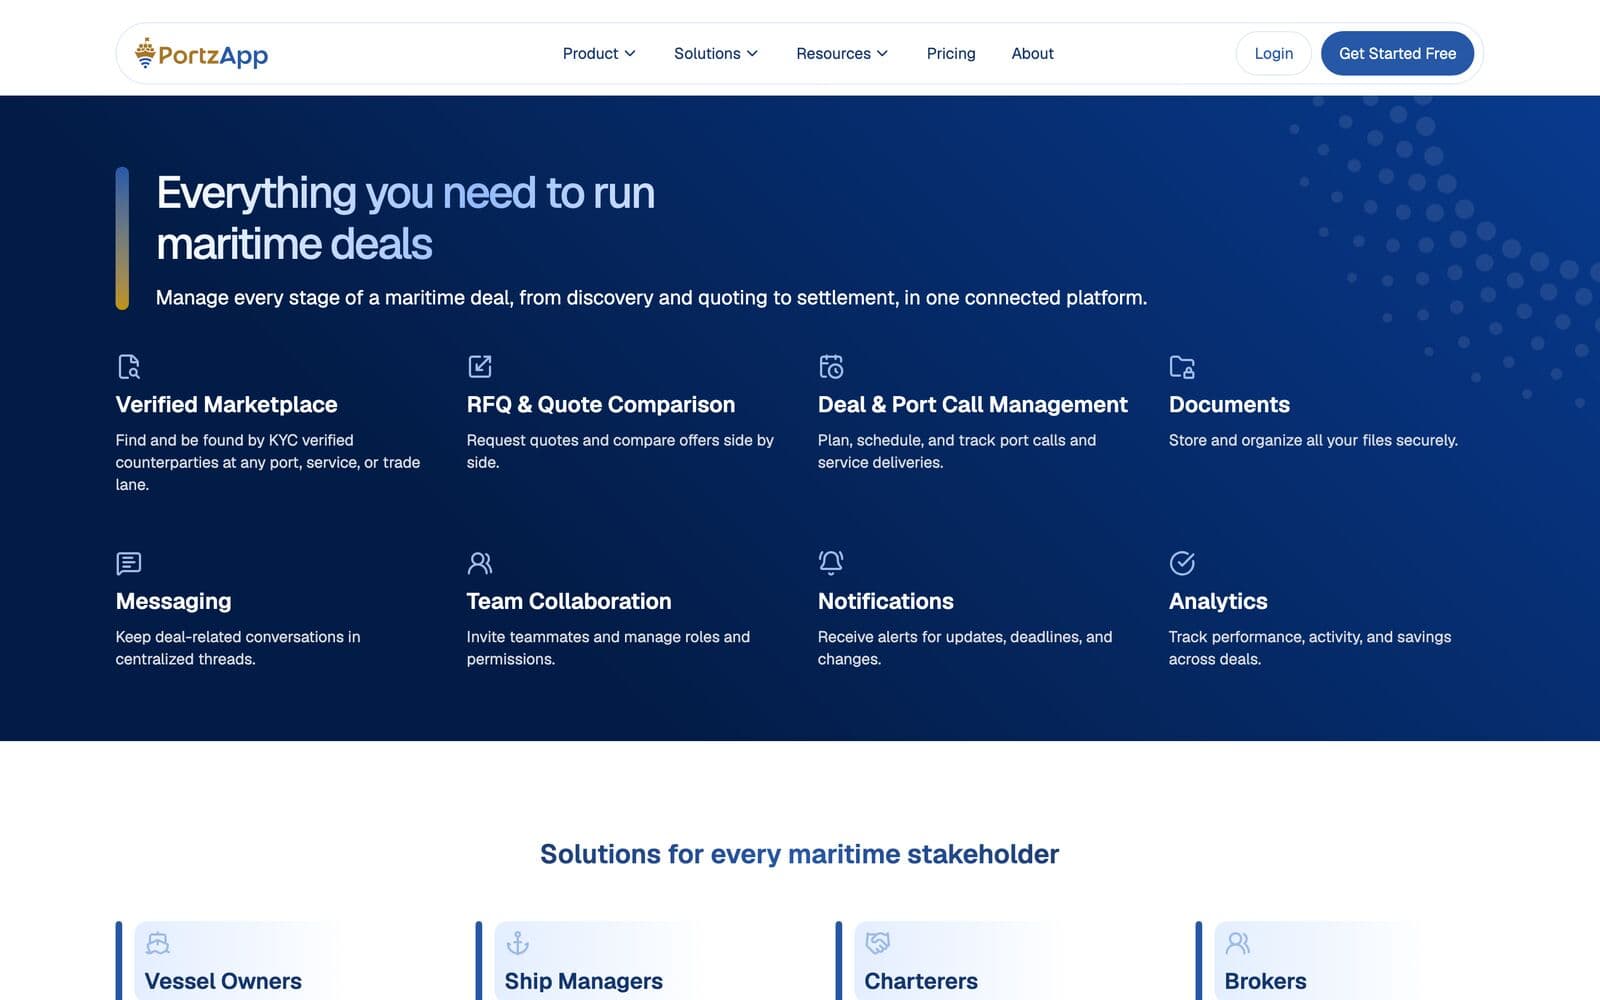This screenshot has height=1000, width=1600.
Task: Select the Vessel Owners card title
Action: point(223,981)
